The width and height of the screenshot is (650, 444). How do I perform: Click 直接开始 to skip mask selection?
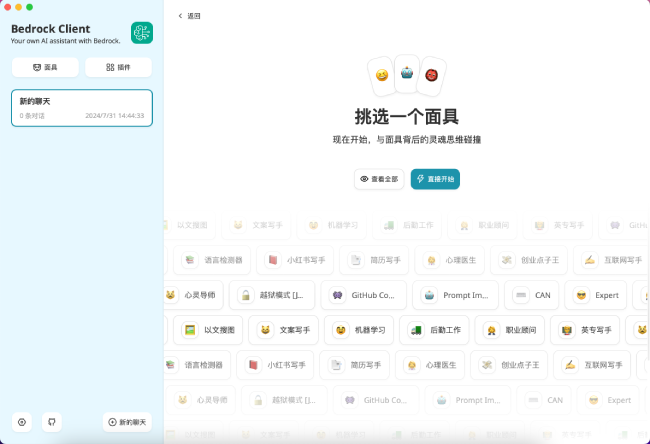tap(435, 179)
